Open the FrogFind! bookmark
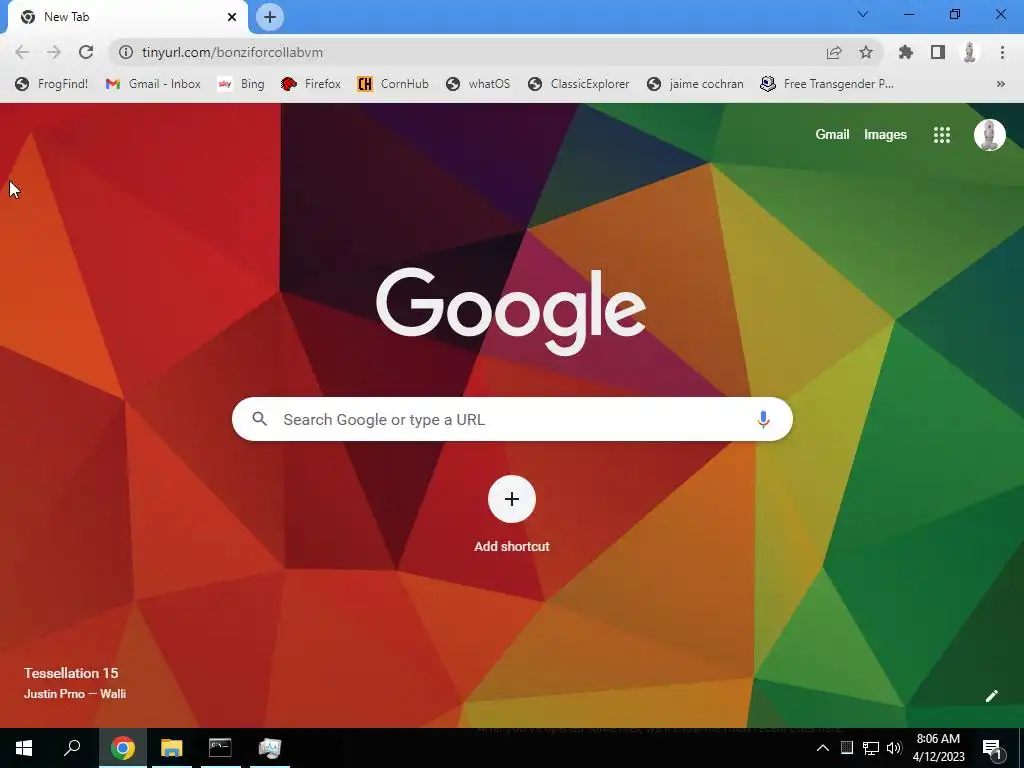 [x=52, y=84]
